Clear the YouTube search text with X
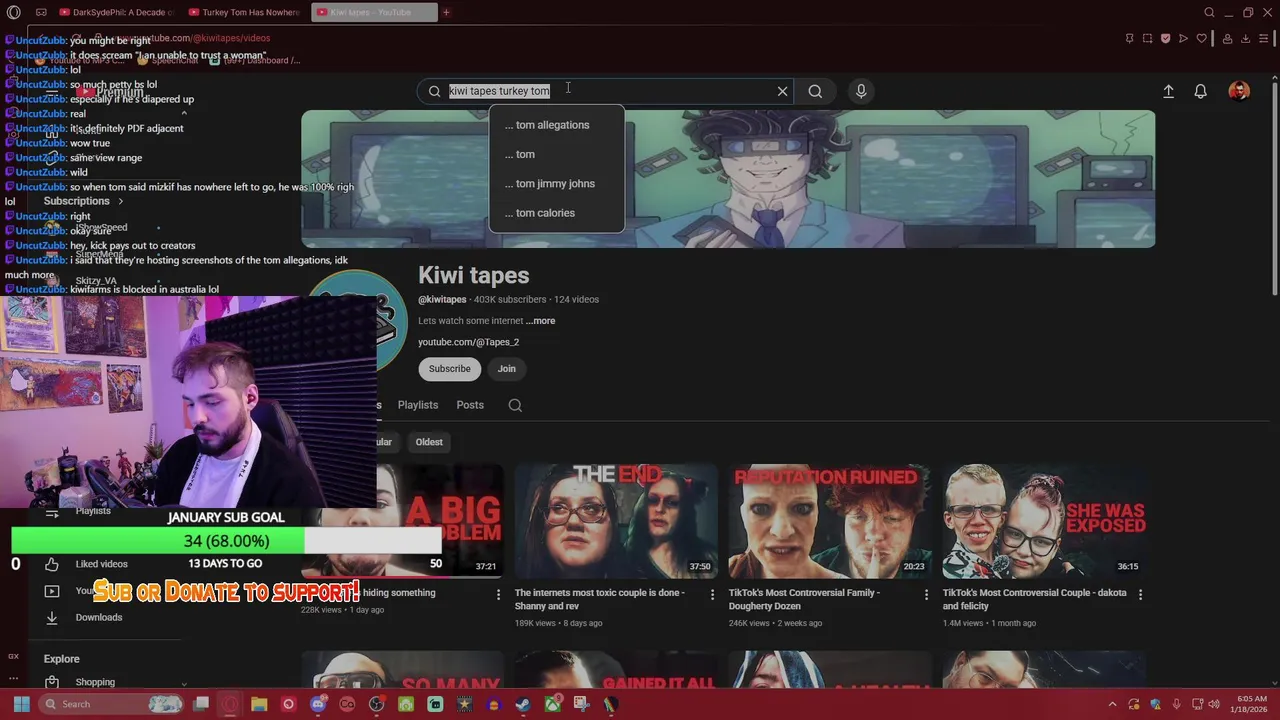This screenshot has width=1280, height=720. point(782,91)
